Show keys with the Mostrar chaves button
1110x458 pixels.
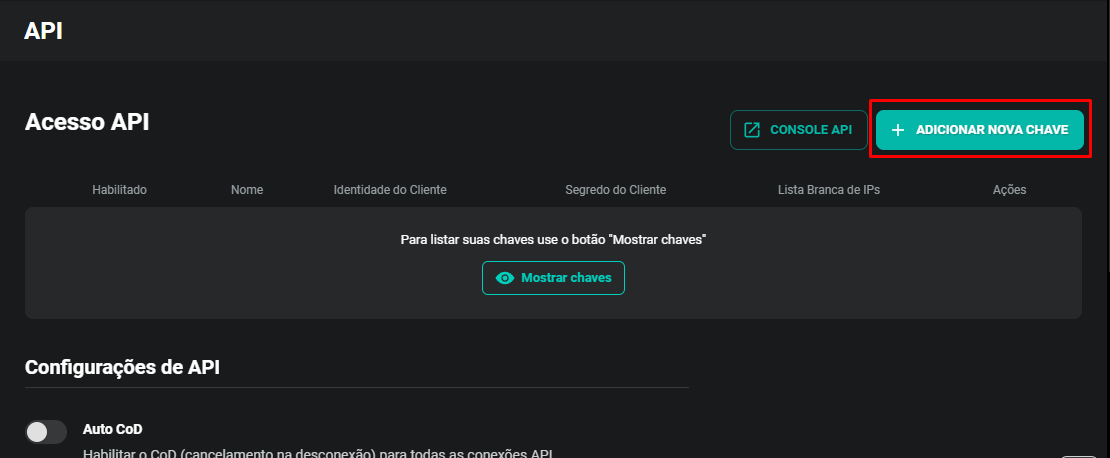(553, 278)
